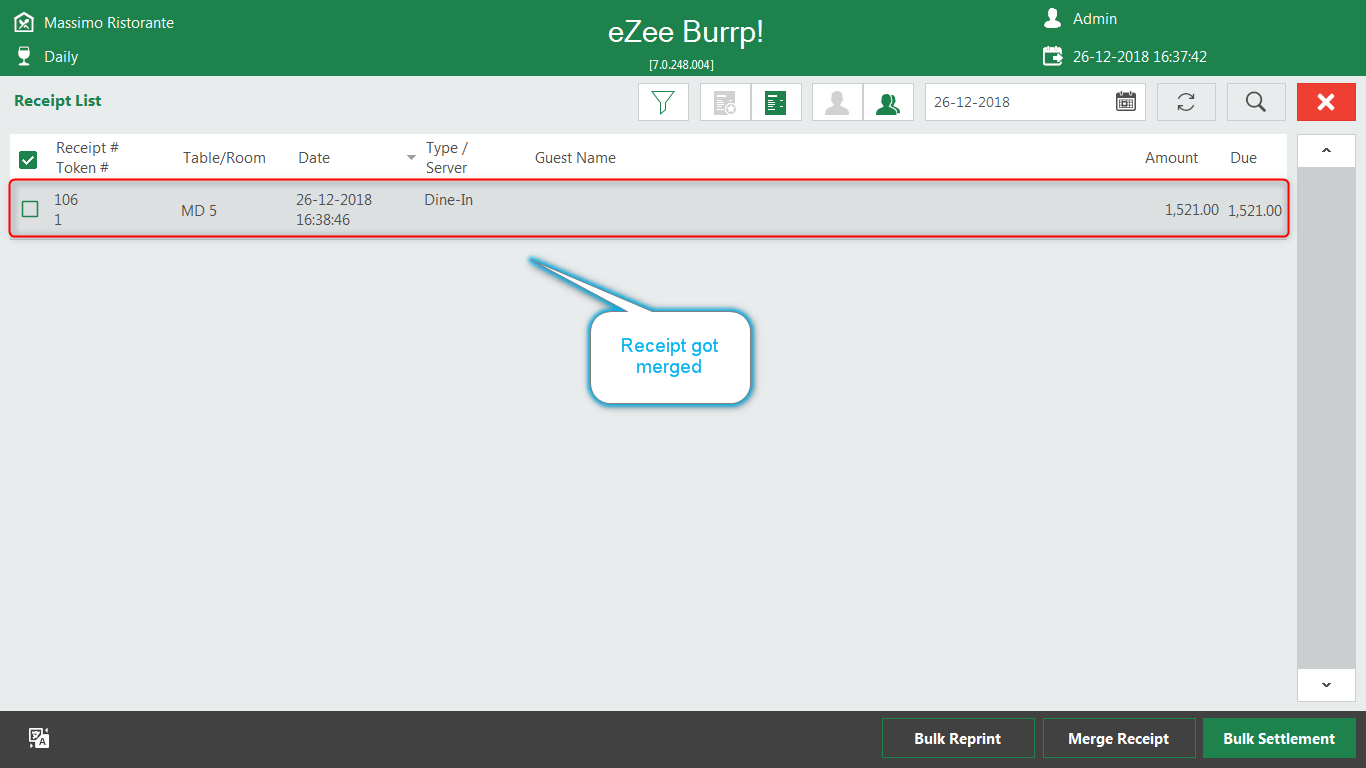Click receipt date 26-12-2018 16:38:46 cell
Image resolution: width=1366 pixels, height=768 pixels.
tap(334, 210)
